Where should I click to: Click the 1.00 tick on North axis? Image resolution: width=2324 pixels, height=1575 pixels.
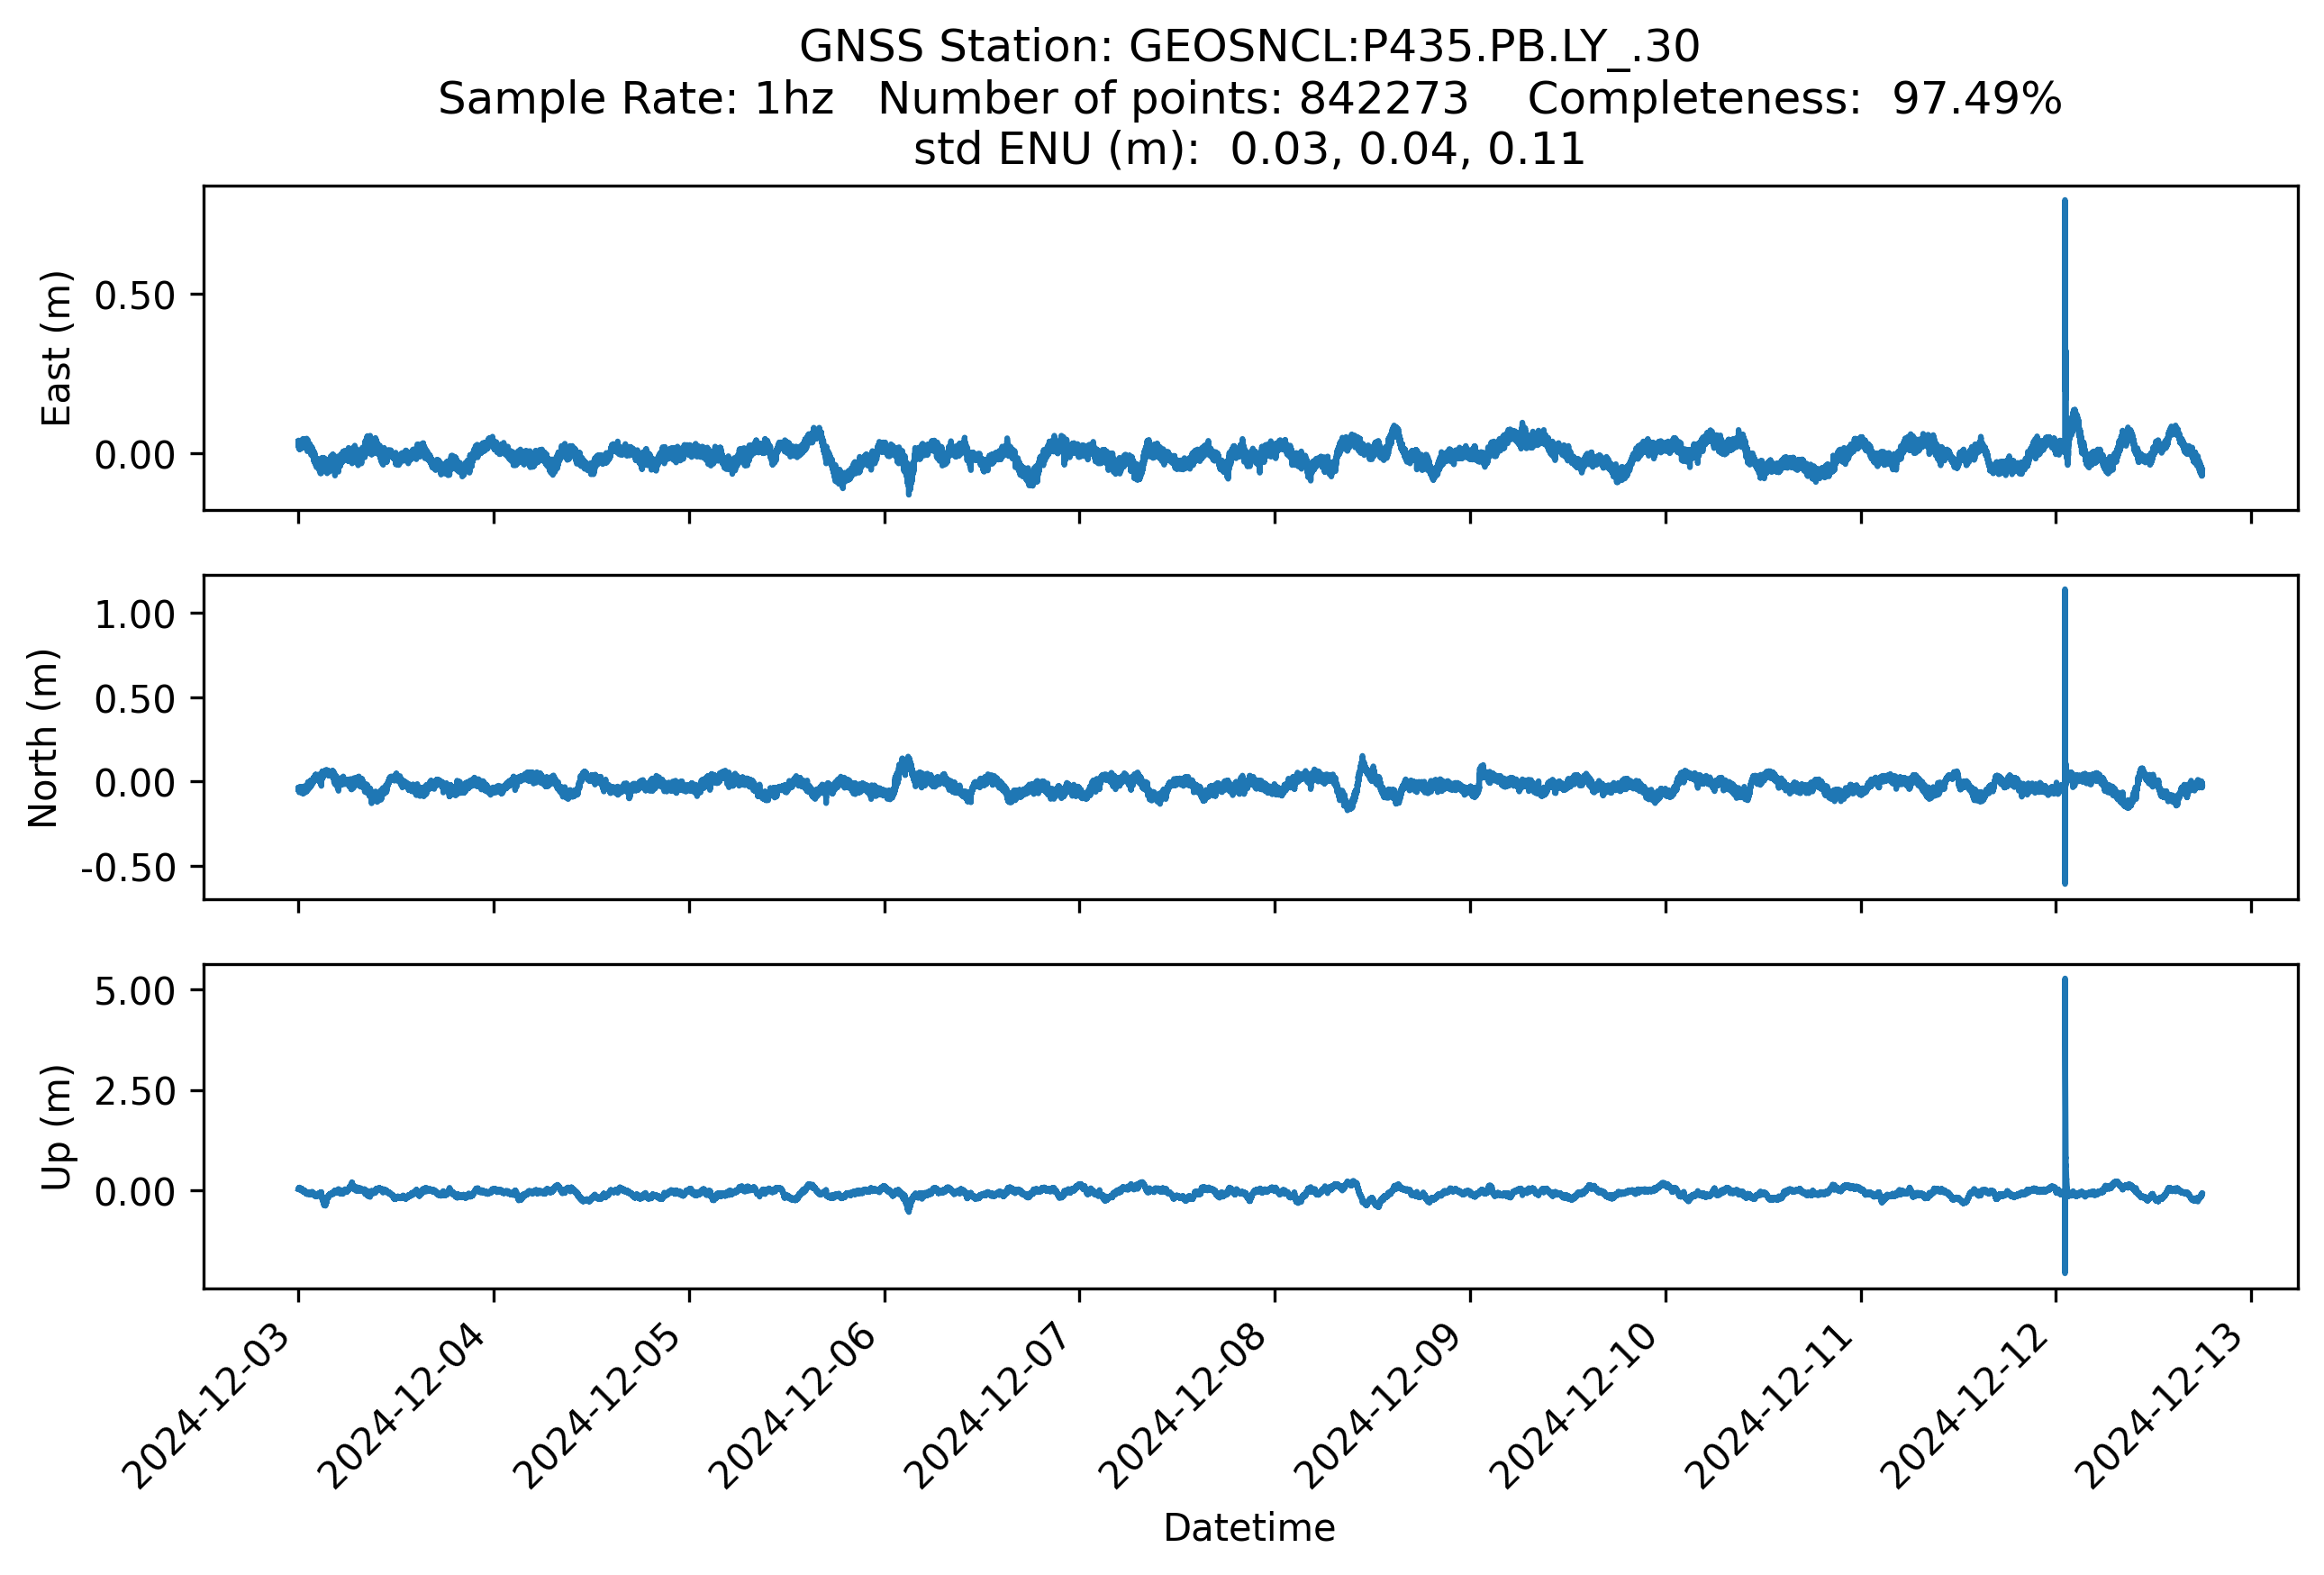click(x=134, y=614)
